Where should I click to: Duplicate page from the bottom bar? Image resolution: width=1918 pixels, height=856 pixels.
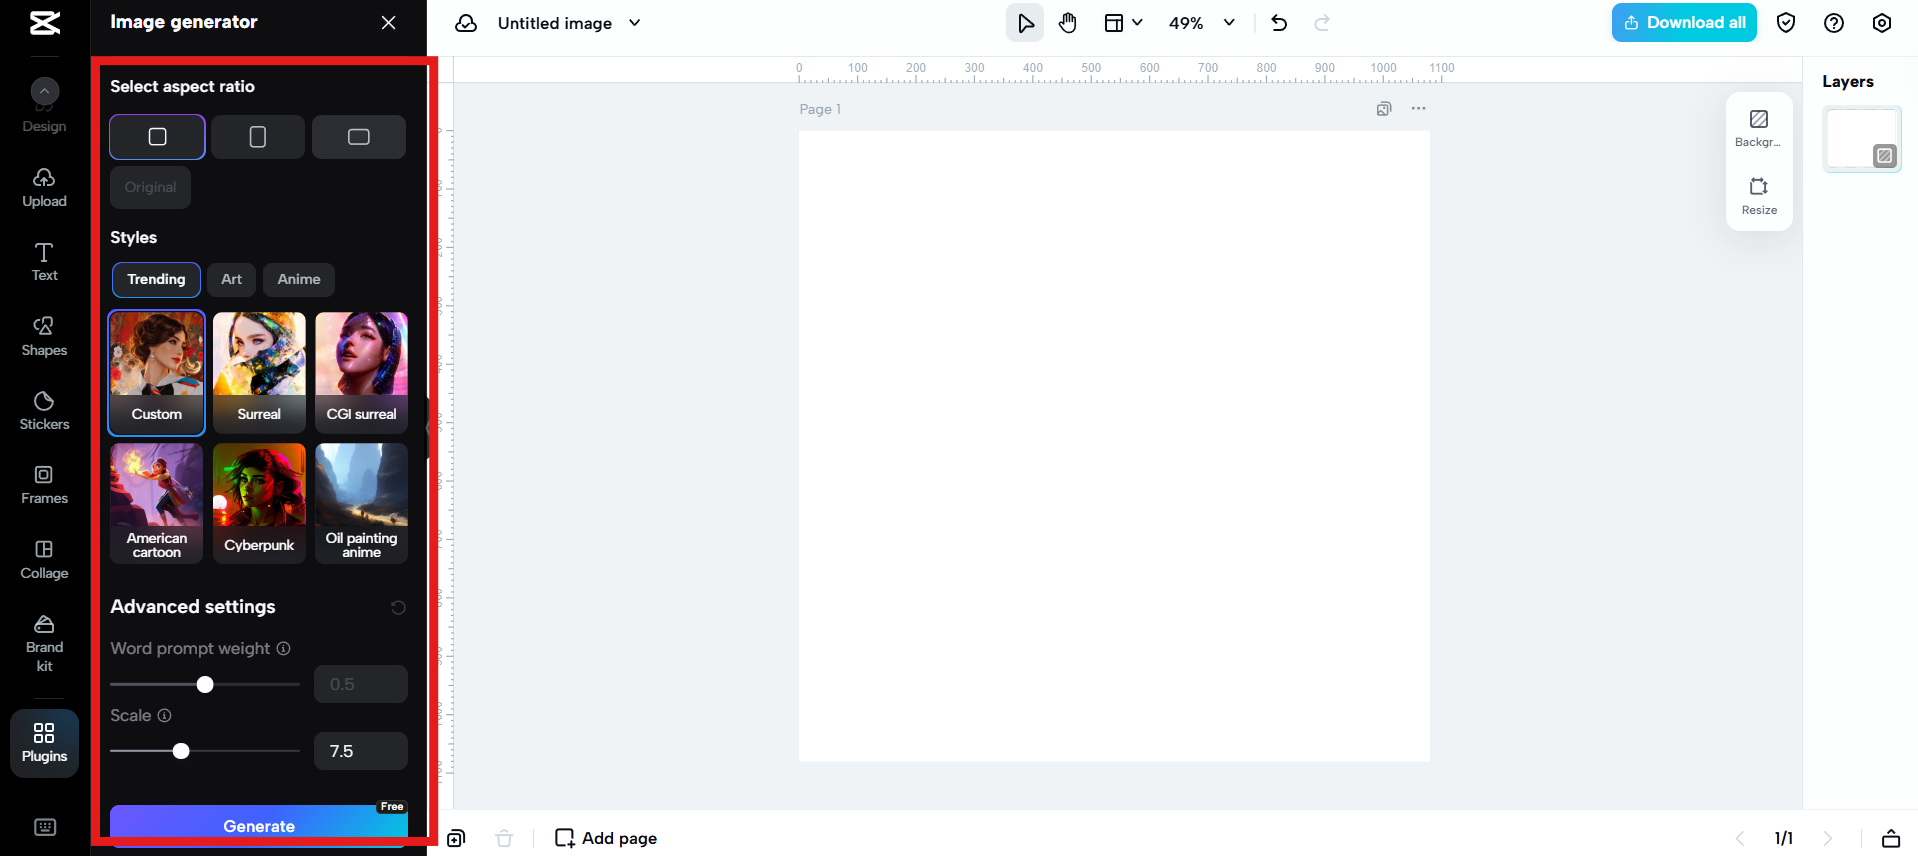(x=456, y=838)
